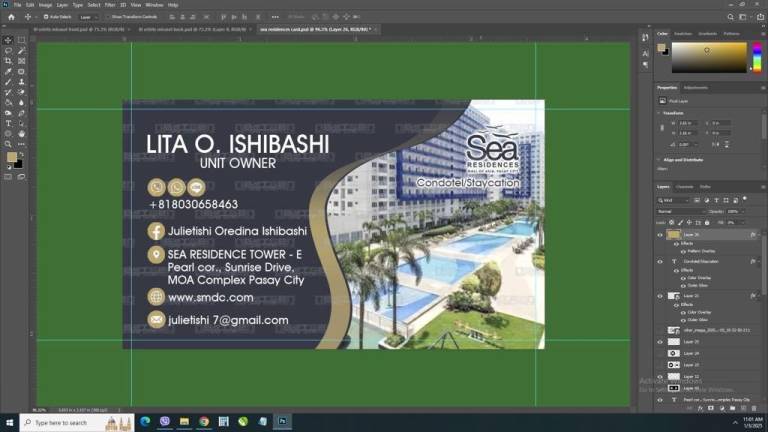Image resolution: width=768 pixels, height=432 pixels.
Task: Add layer style fx icon at panel bottom
Action: [x=700, y=408]
